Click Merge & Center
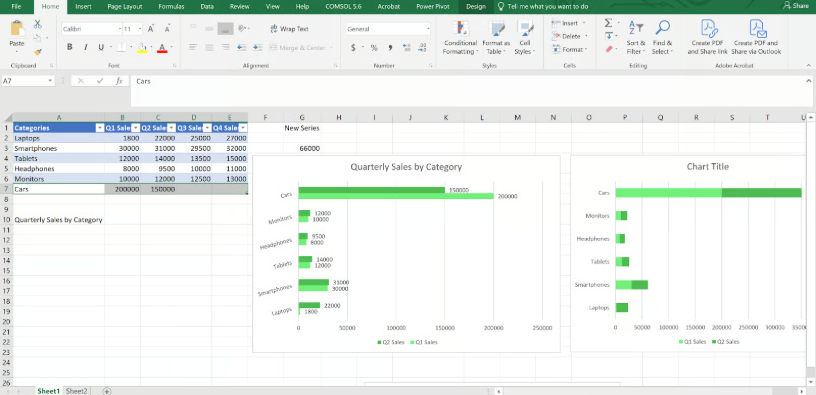Image resolution: width=816 pixels, height=395 pixels. [298, 48]
